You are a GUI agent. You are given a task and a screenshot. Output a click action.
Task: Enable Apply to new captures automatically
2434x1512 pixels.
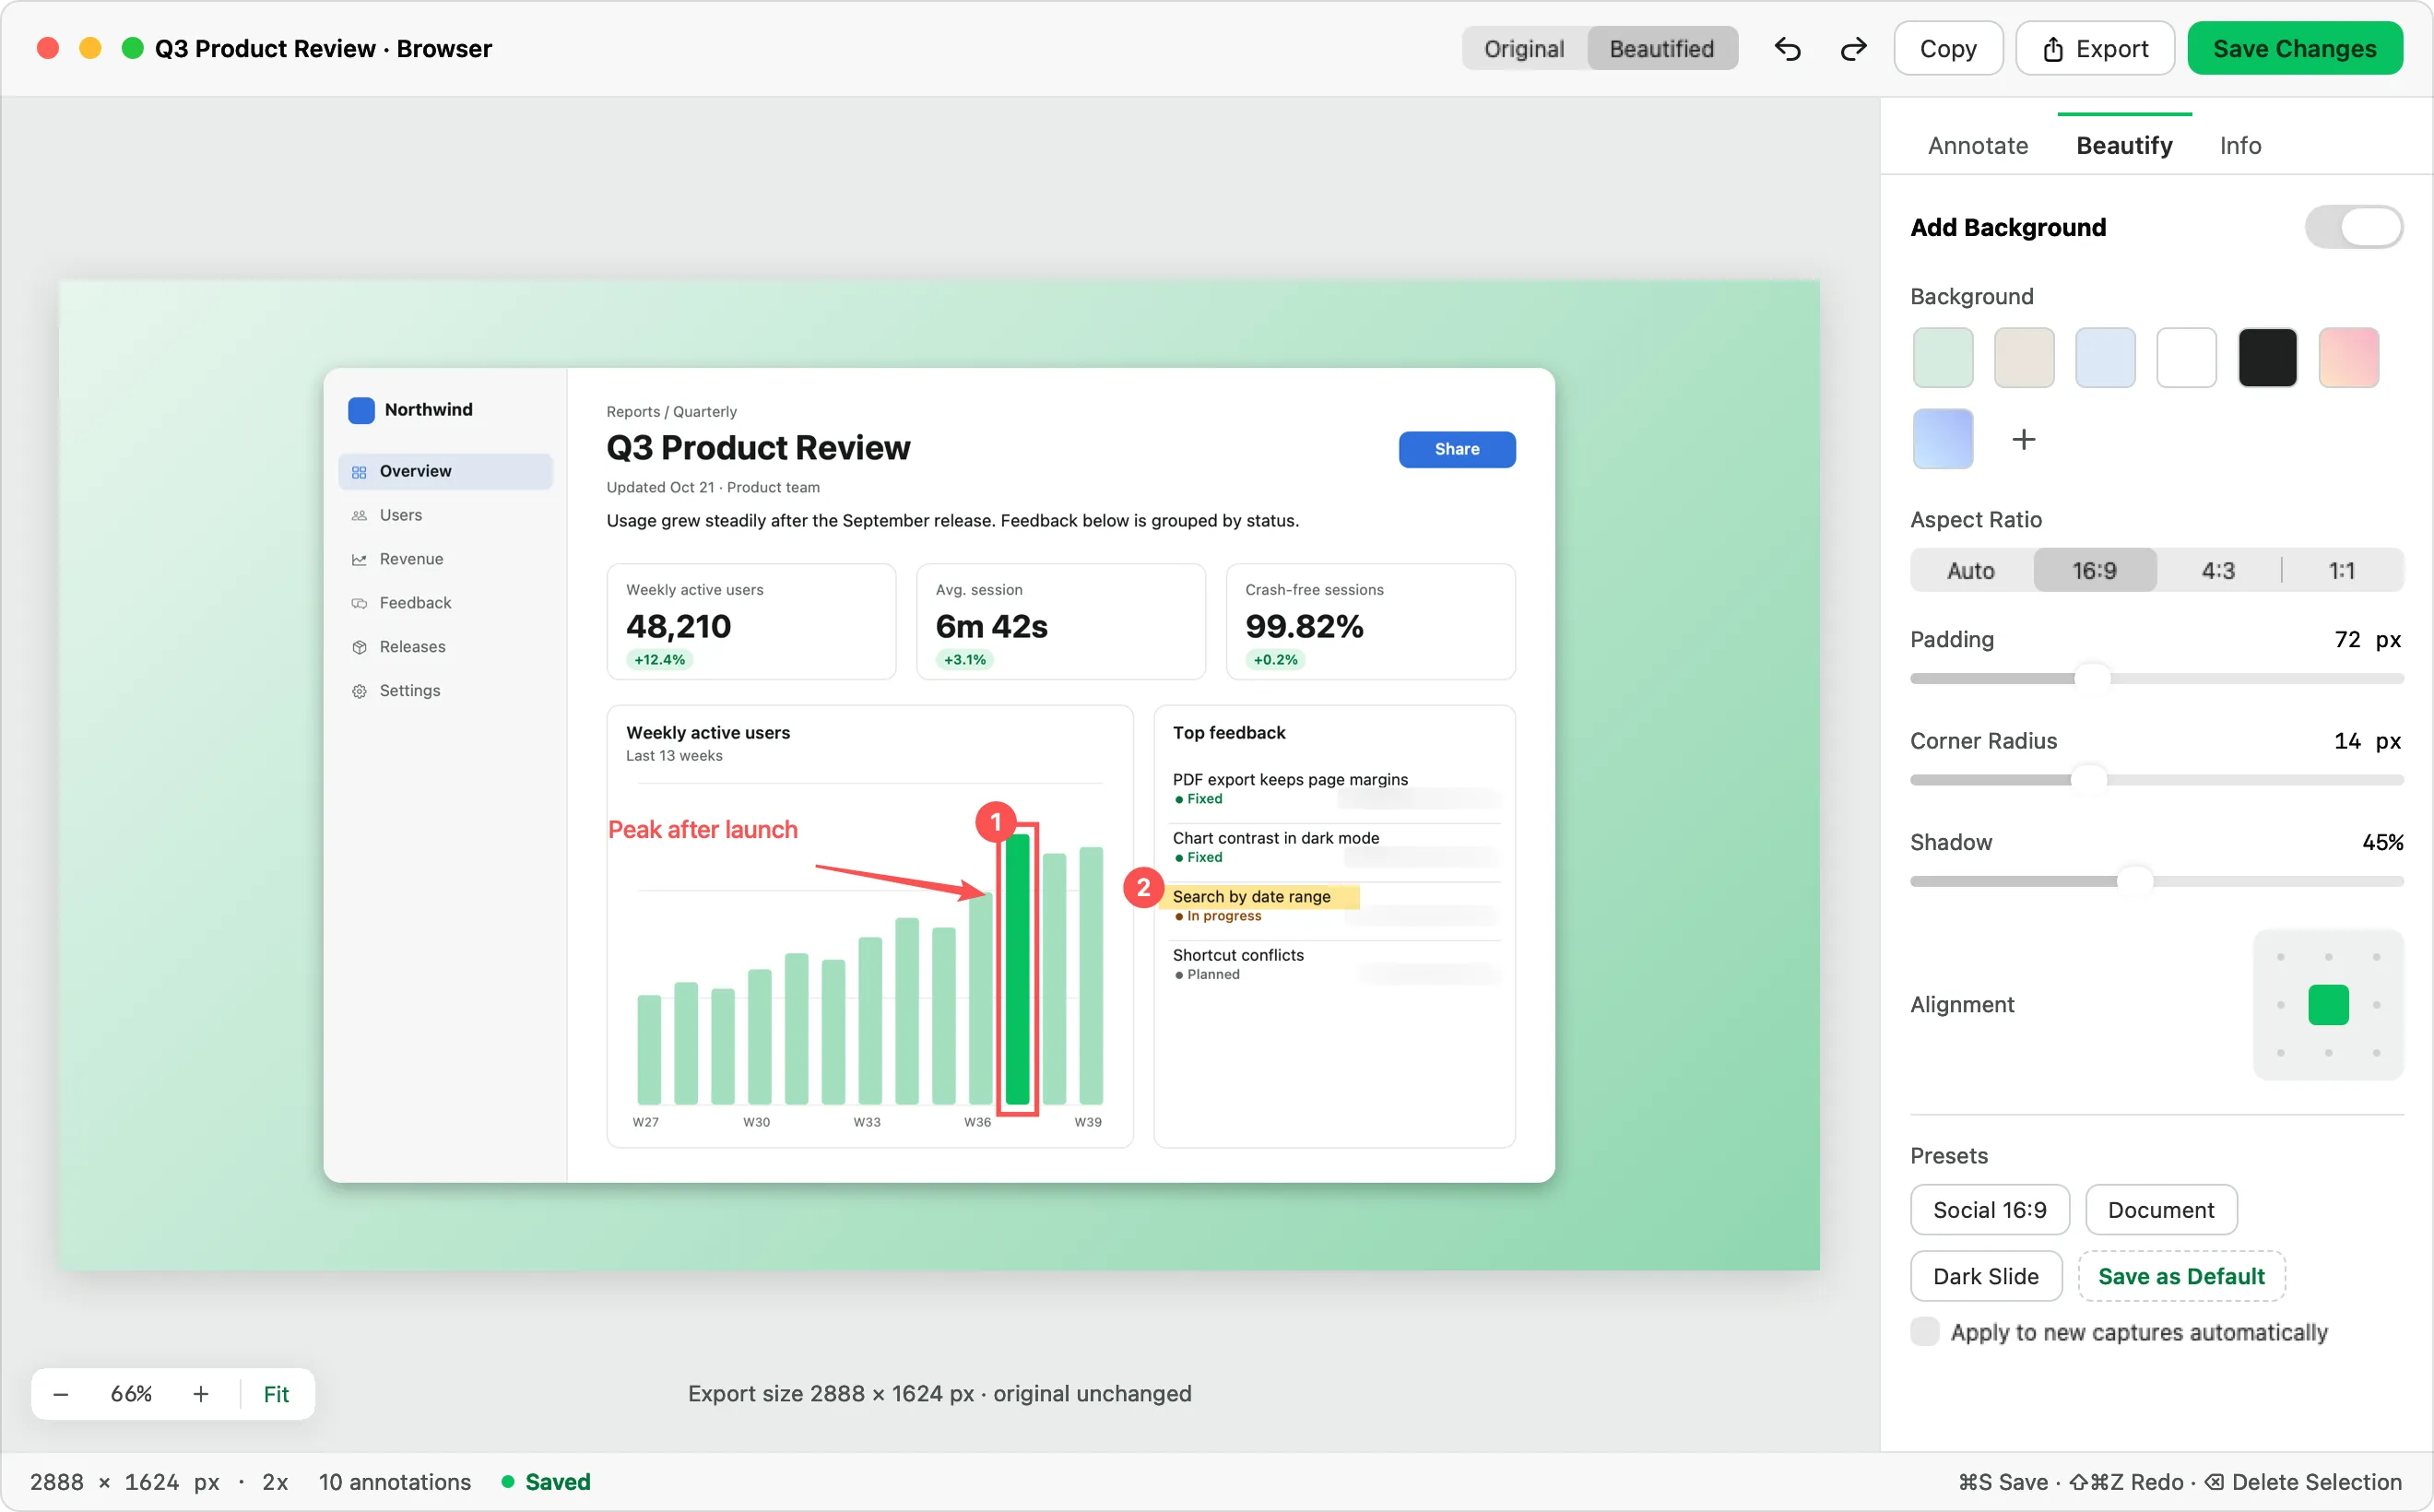click(x=1925, y=1332)
